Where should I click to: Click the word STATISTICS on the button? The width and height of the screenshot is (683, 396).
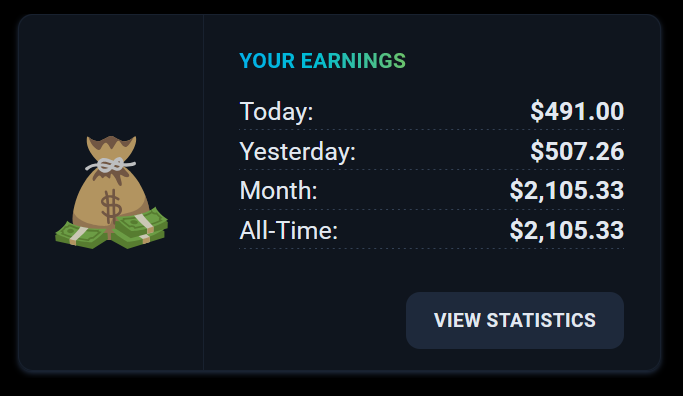pos(541,320)
